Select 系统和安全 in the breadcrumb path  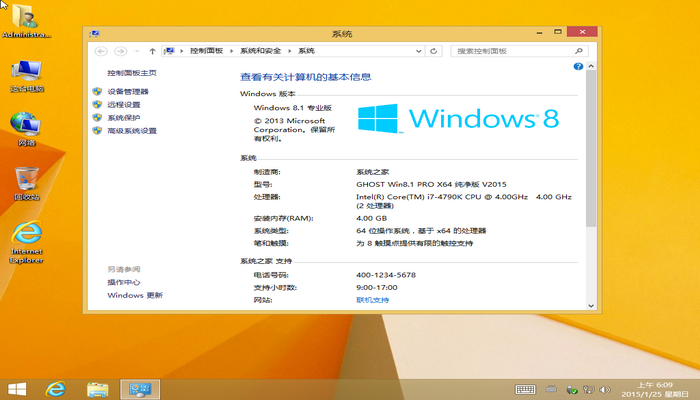(x=262, y=50)
